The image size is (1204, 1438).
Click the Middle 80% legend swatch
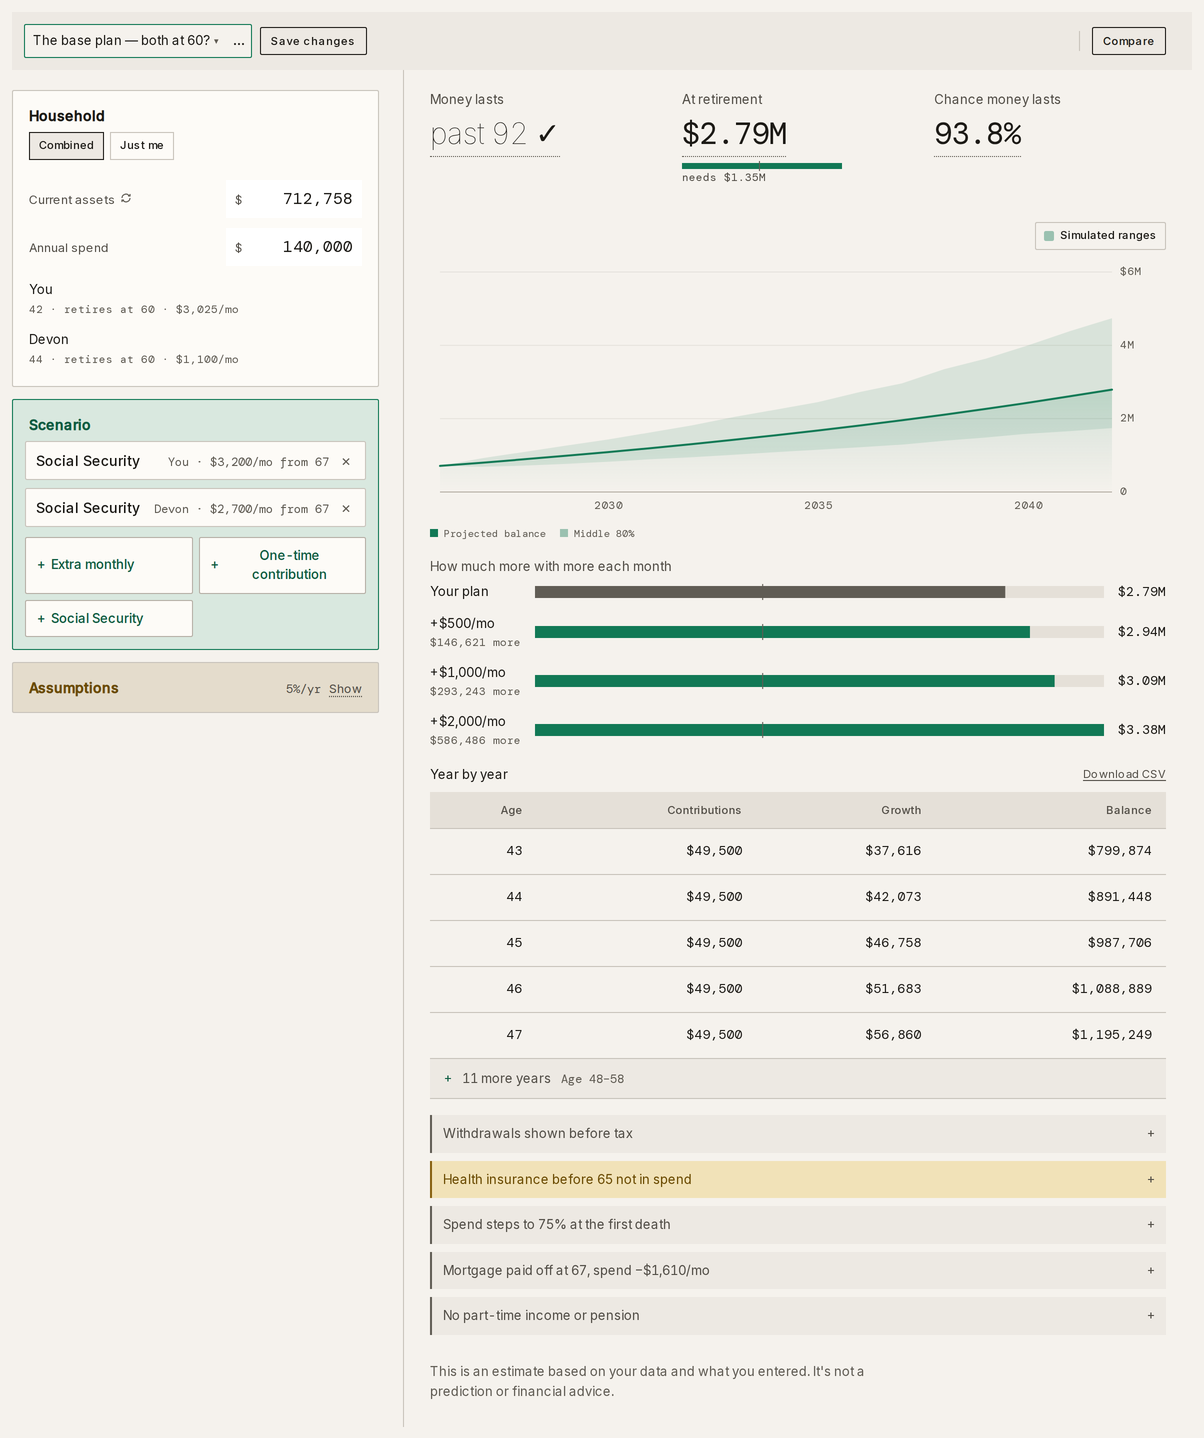click(x=564, y=534)
